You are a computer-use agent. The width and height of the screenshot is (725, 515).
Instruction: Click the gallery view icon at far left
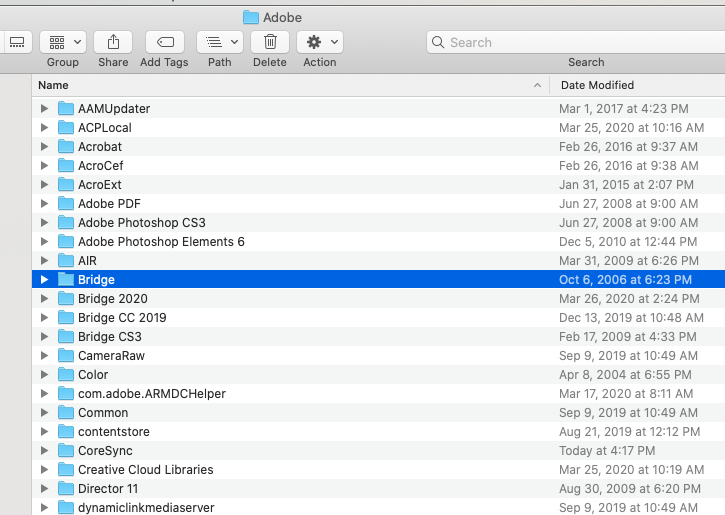coord(17,42)
